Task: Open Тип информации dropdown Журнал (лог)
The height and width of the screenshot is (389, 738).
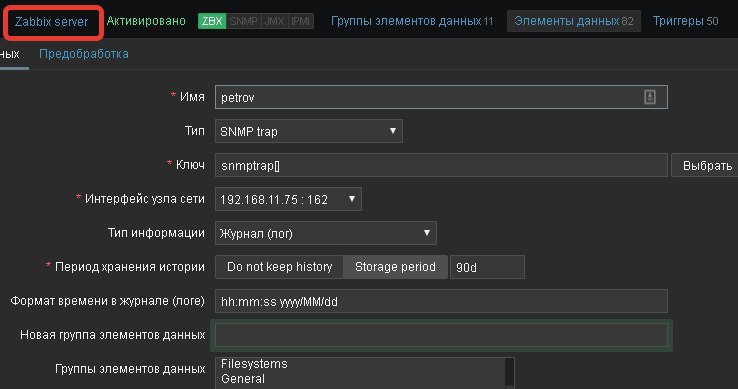Action: click(x=326, y=233)
